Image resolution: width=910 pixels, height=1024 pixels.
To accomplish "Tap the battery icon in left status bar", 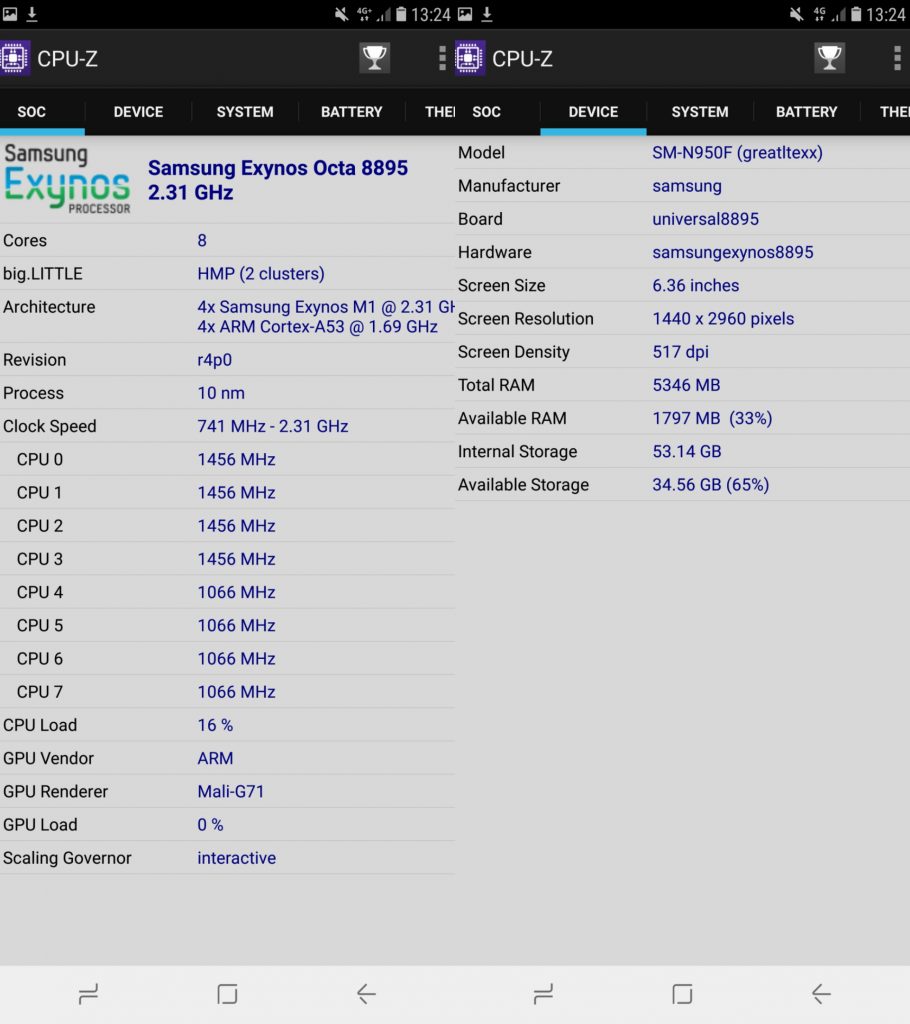I will (401, 14).
